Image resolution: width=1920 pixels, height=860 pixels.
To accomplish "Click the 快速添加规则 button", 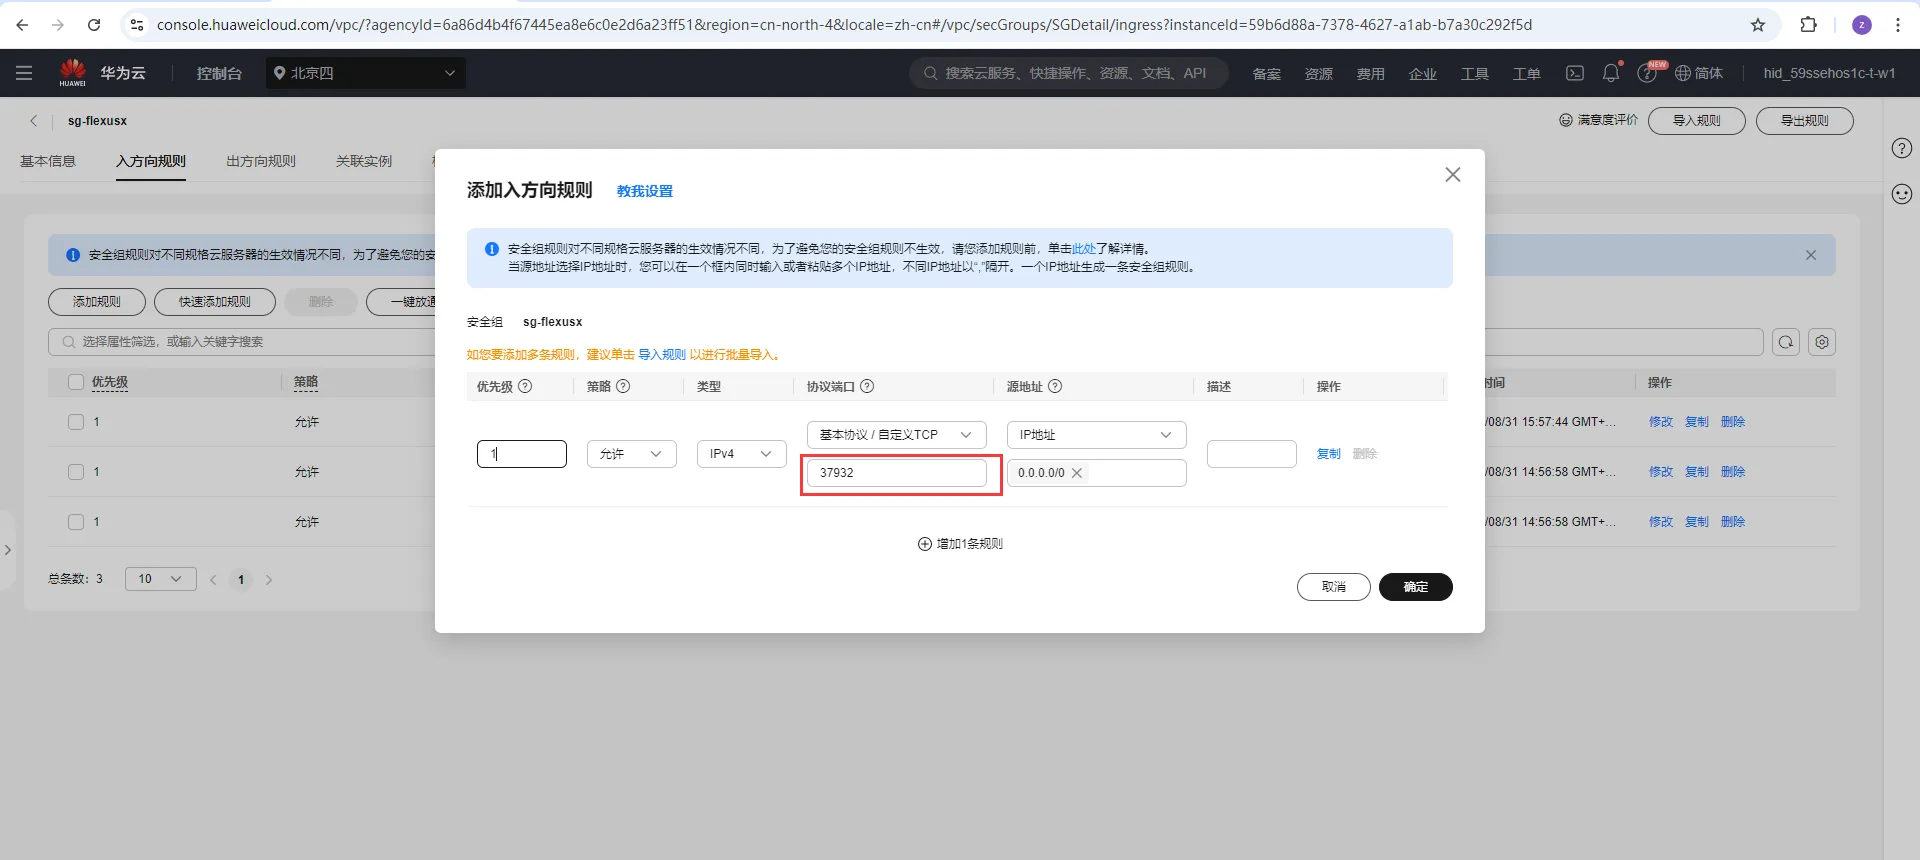I will (215, 302).
